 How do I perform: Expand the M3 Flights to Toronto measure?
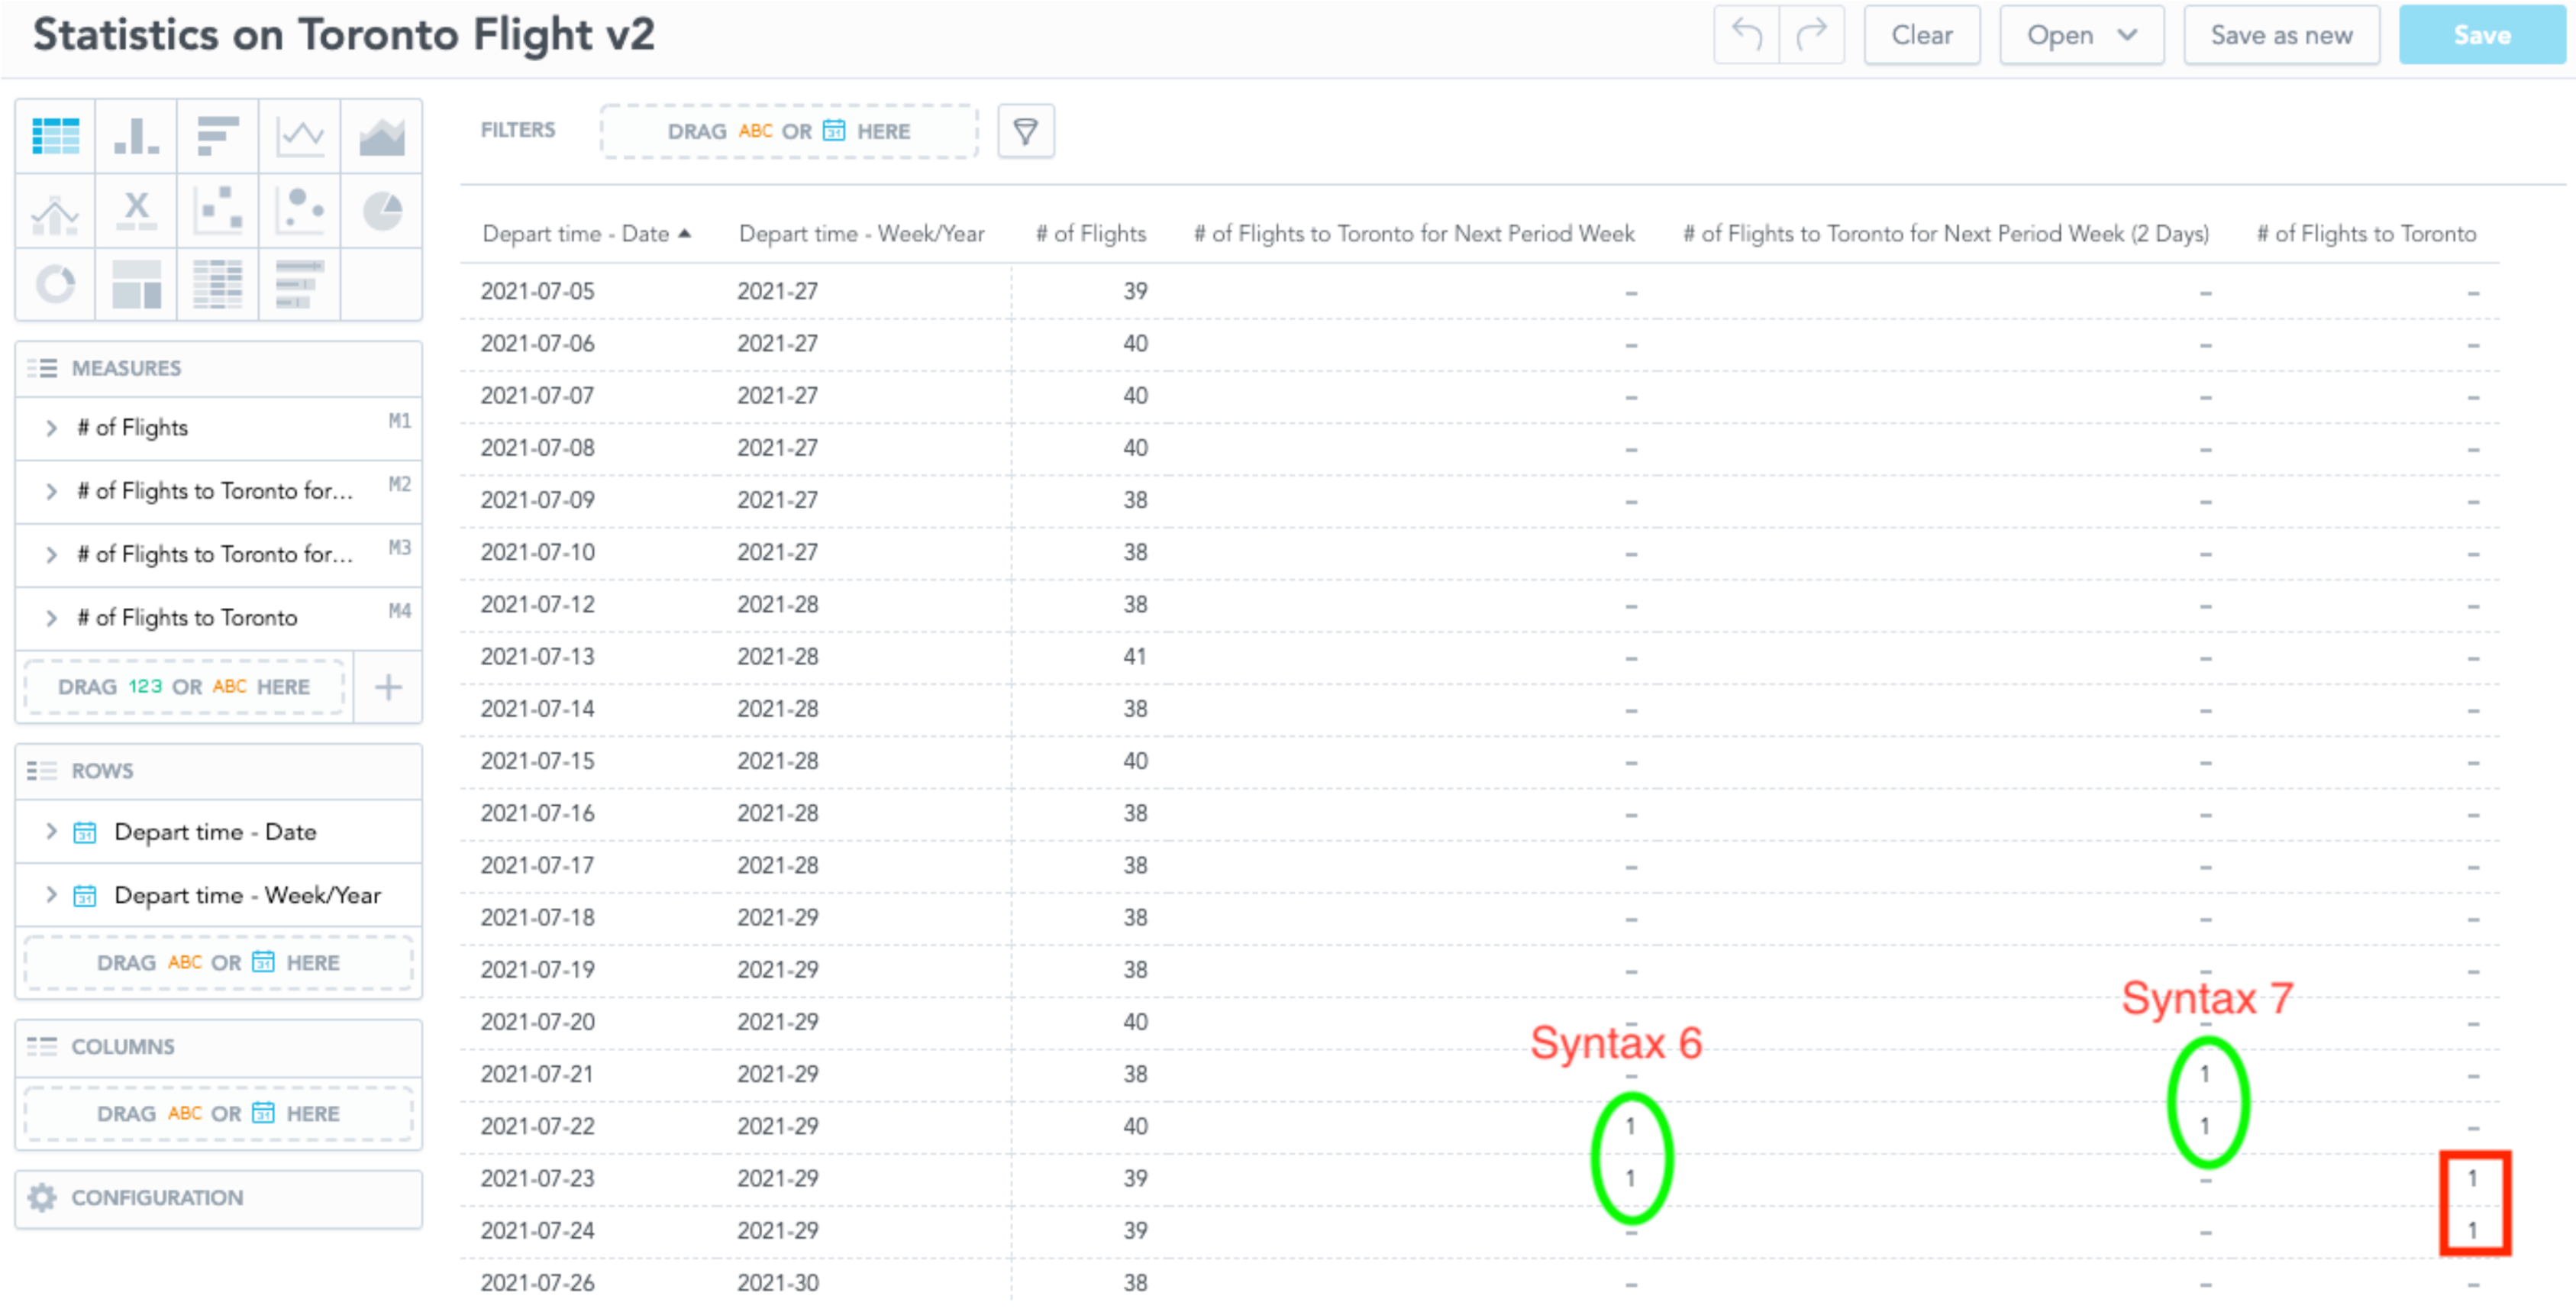tap(51, 554)
